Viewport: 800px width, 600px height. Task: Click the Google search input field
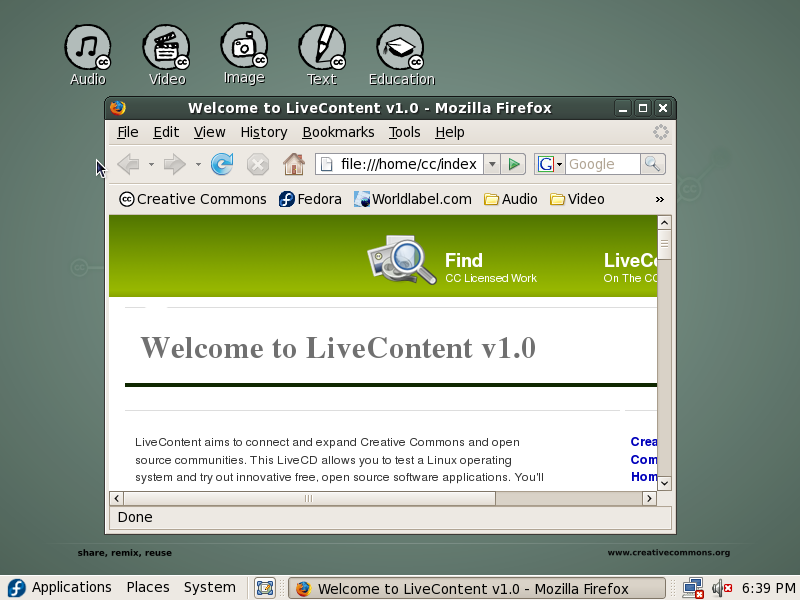click(x=603, y=164)
